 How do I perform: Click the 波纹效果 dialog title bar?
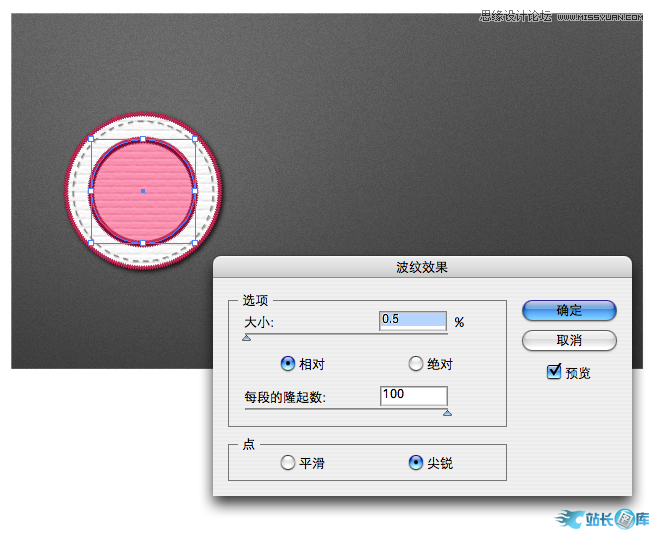[422, 267]
